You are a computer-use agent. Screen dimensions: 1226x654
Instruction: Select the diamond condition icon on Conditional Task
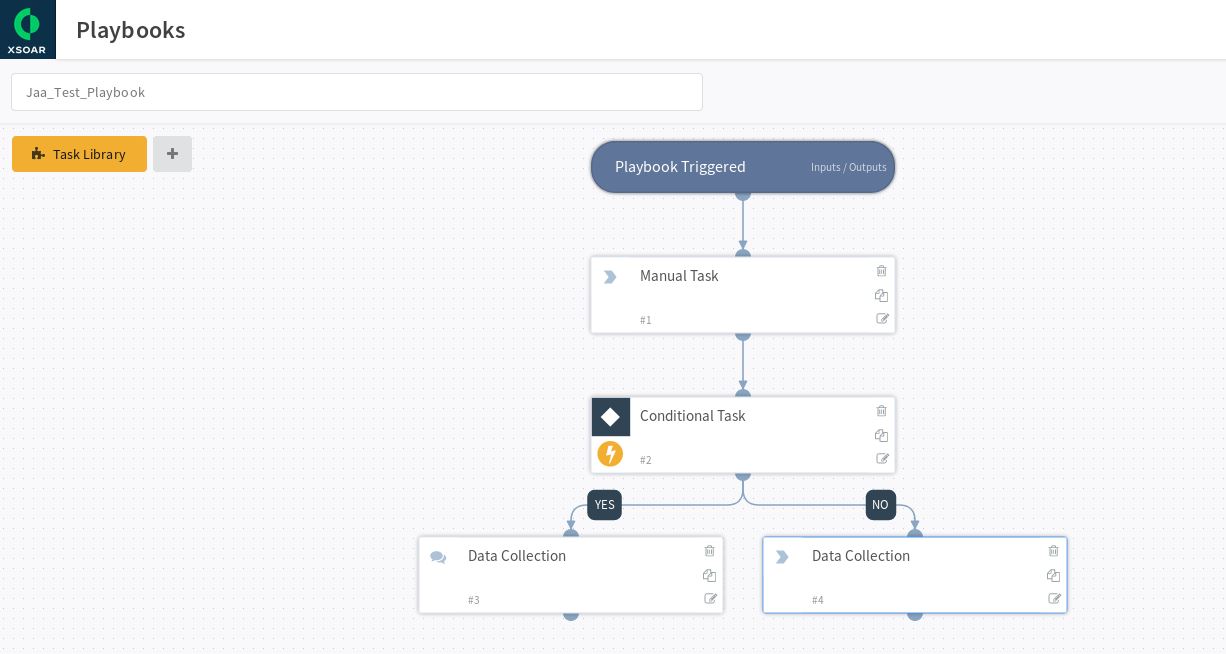pos(611,417)
